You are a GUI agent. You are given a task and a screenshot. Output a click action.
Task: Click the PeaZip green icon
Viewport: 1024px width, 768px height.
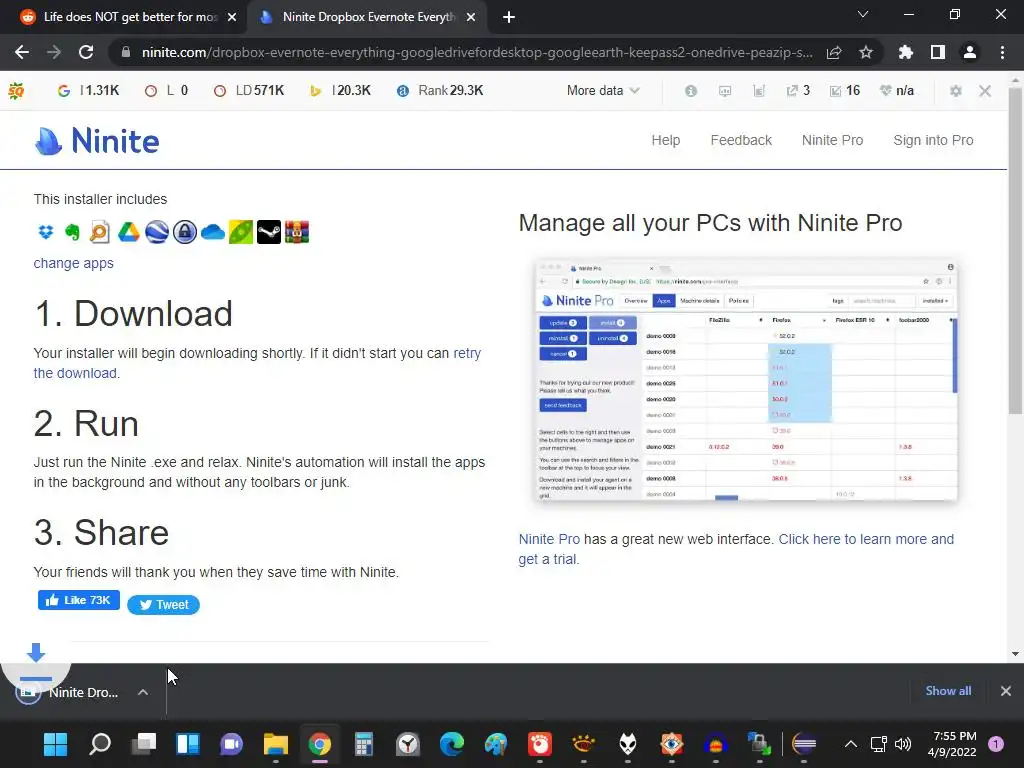click(x=241, y=232)
